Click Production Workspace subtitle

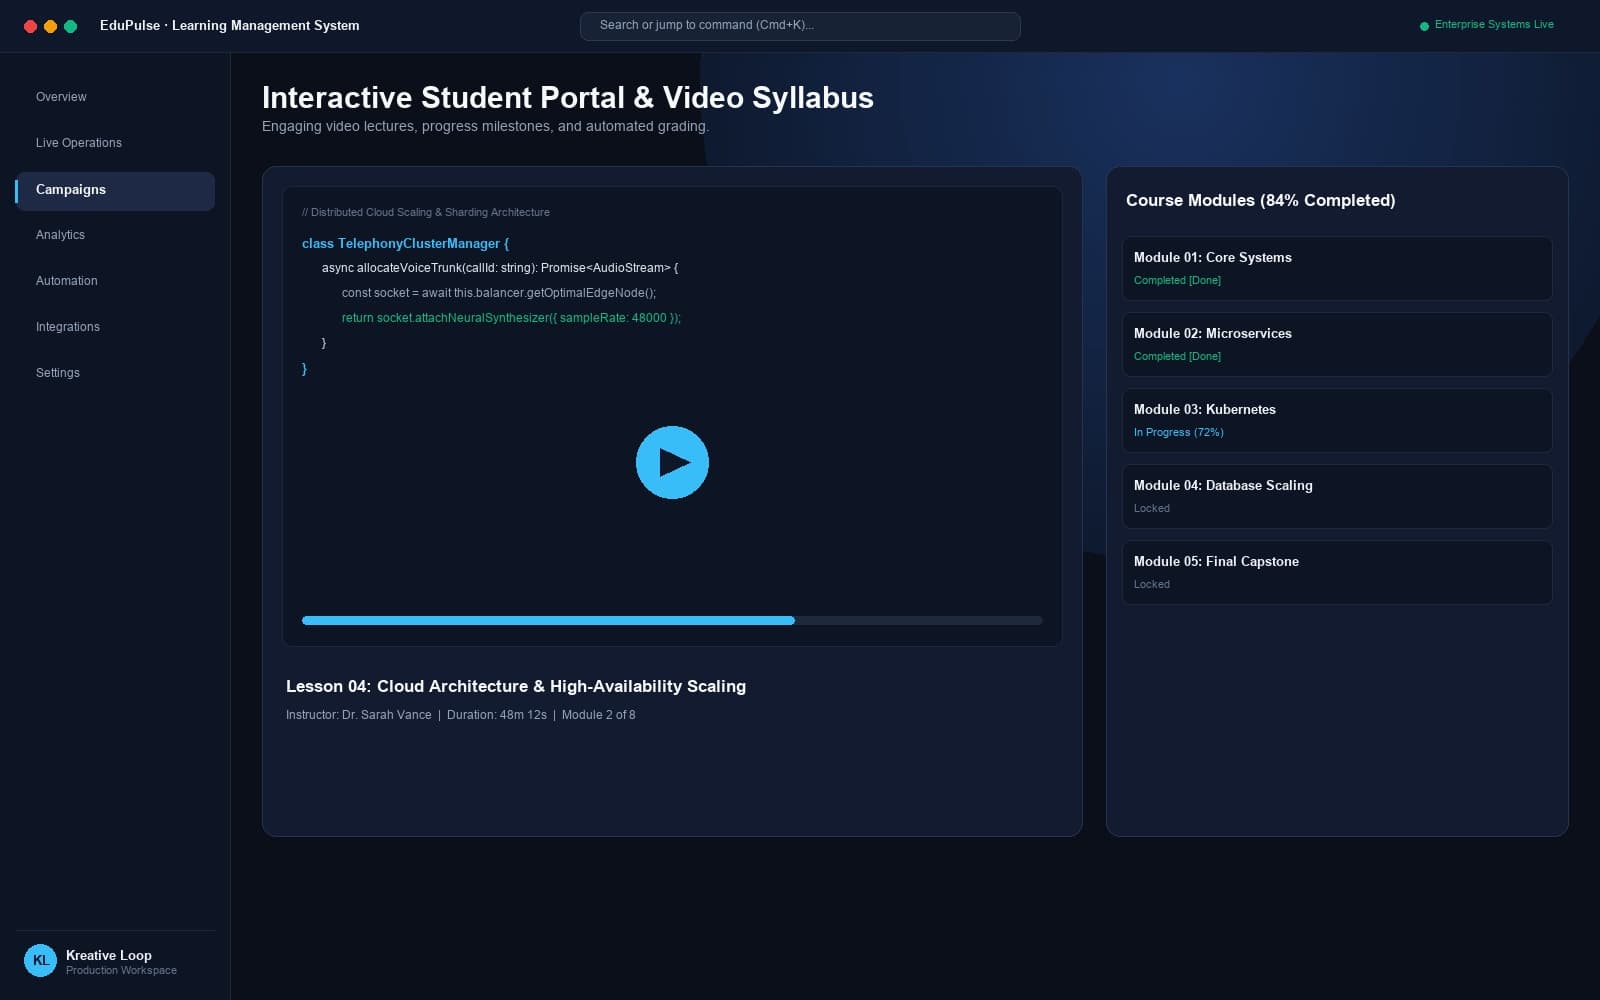click(121, 970)
